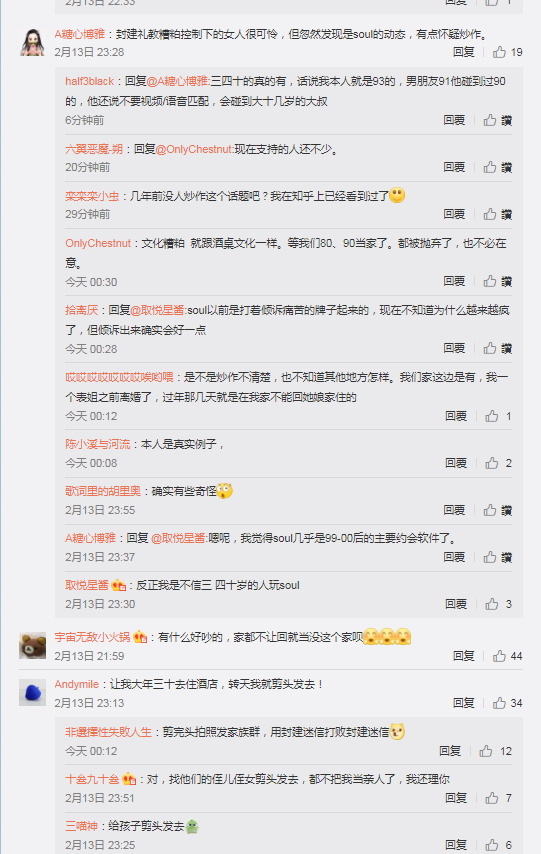Like Andymile's comment with 34 likes
Screen dimensions: 541x854
coord(499,703)
